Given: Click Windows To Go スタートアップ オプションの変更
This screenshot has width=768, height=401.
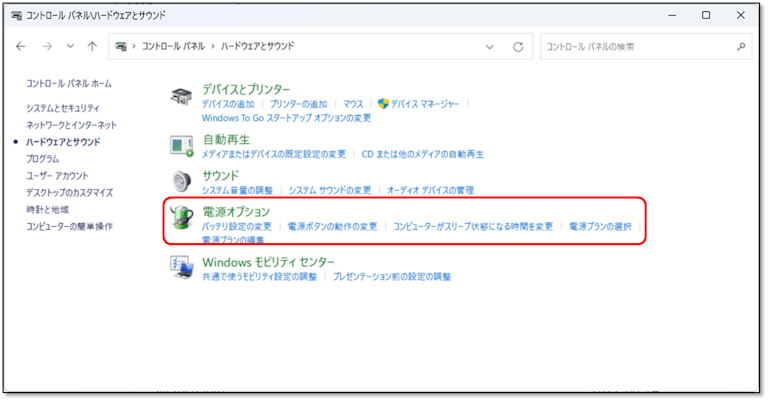Looking at the screenshot, I should pyautogui.click(x=287, y=118).
